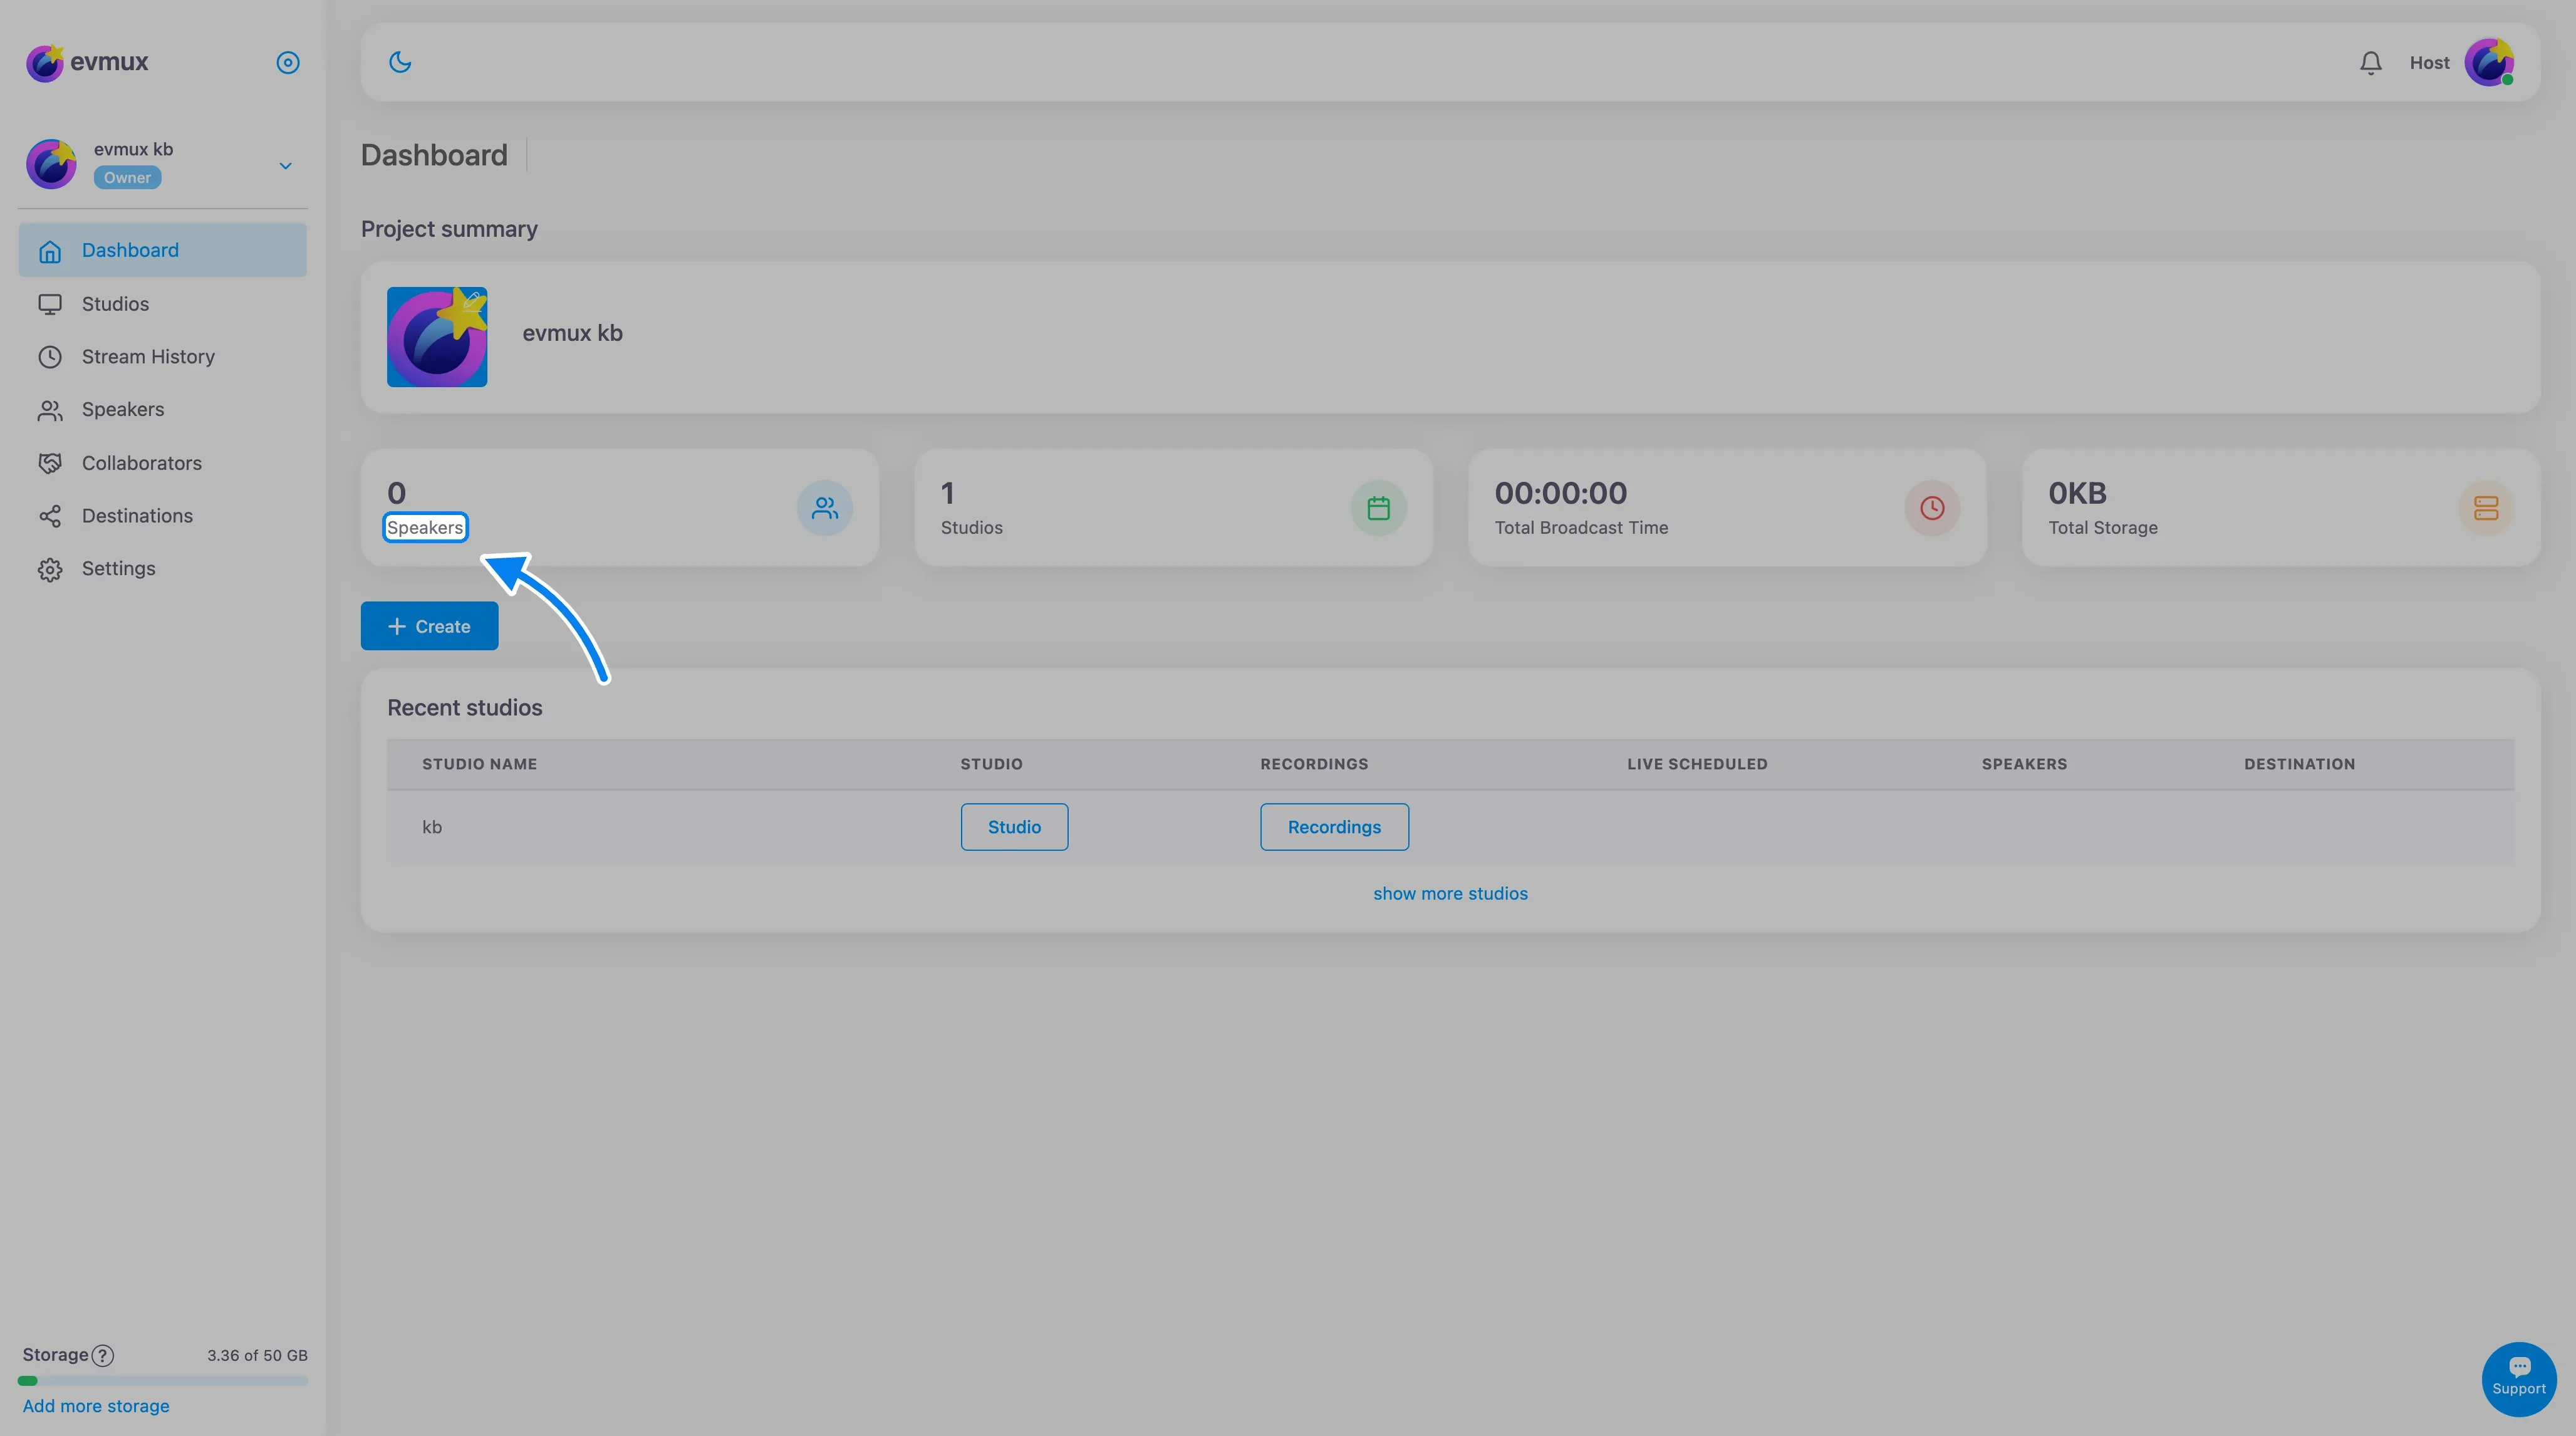Click green calendar icon on Studios card

point(1378,508)
